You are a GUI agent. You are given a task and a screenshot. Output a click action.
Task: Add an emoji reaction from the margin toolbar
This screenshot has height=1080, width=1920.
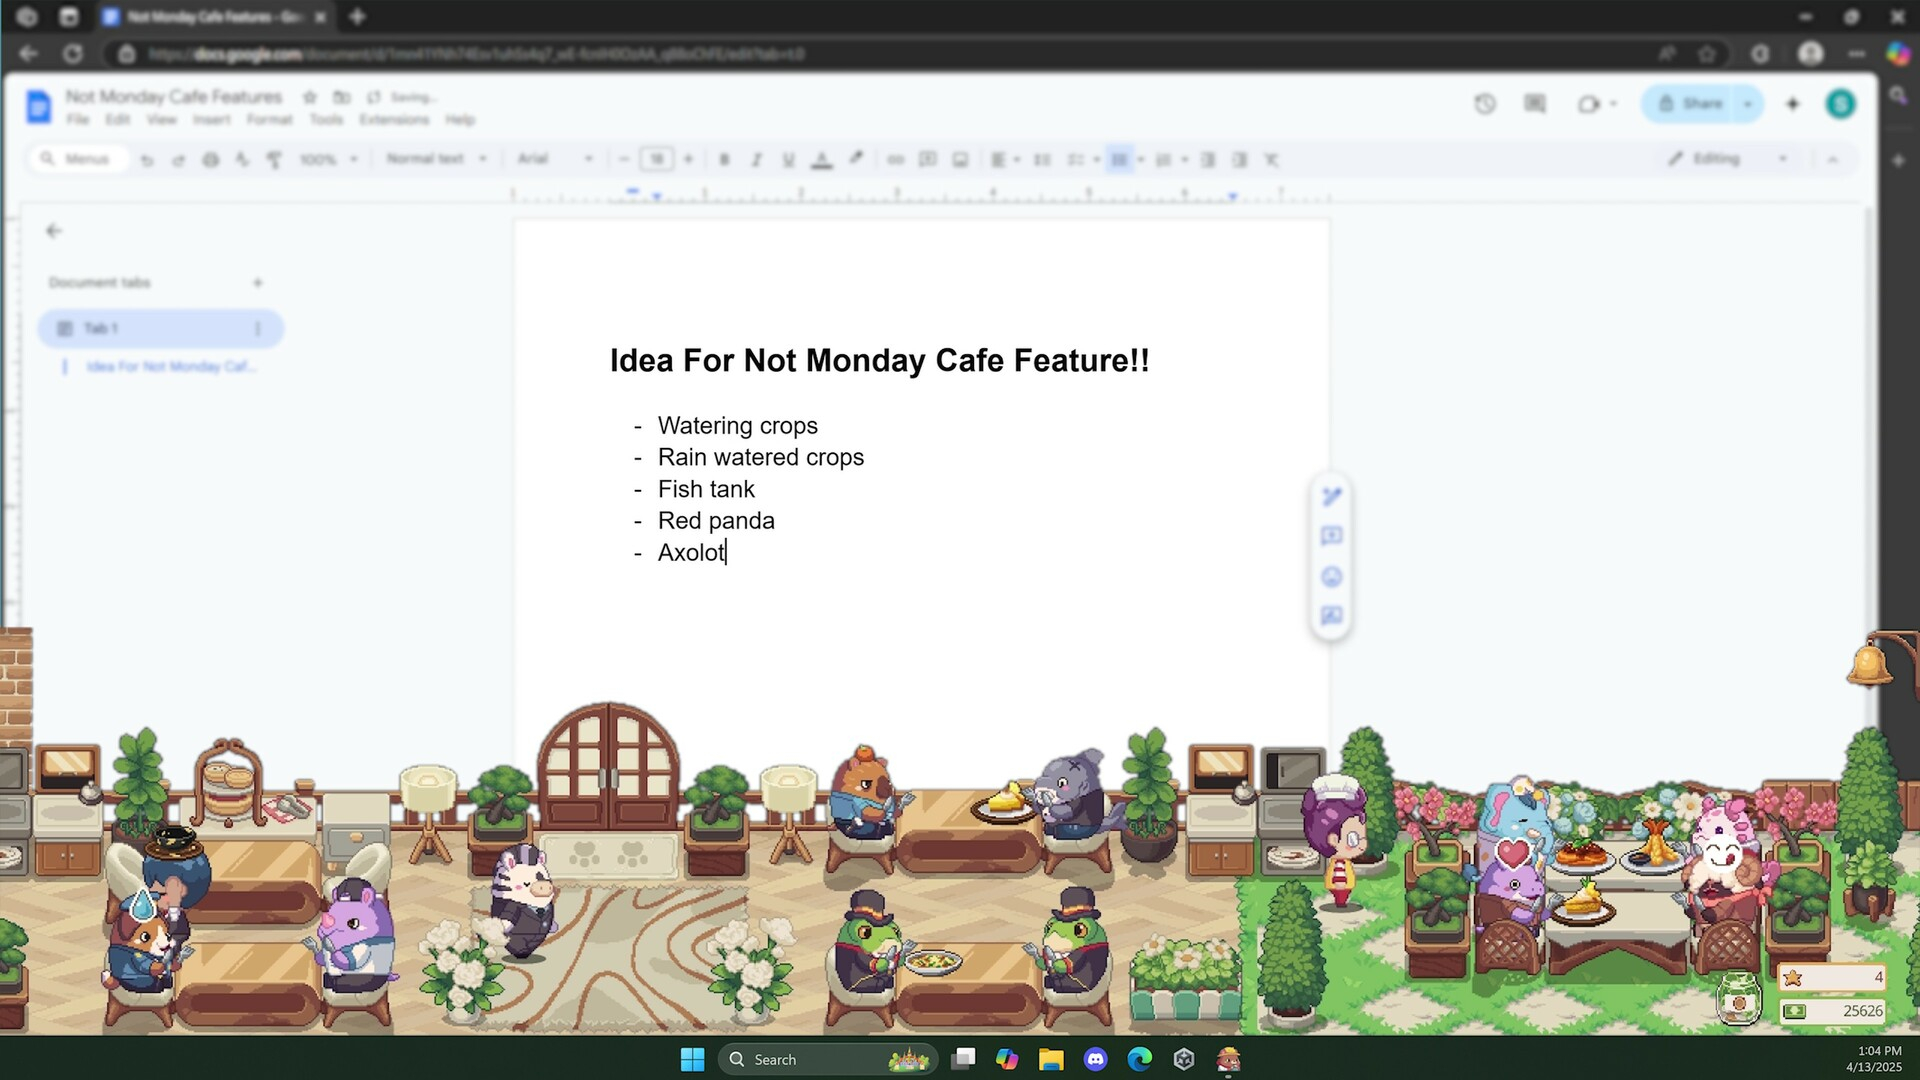pyautogui.click(x=1330, y=577)
